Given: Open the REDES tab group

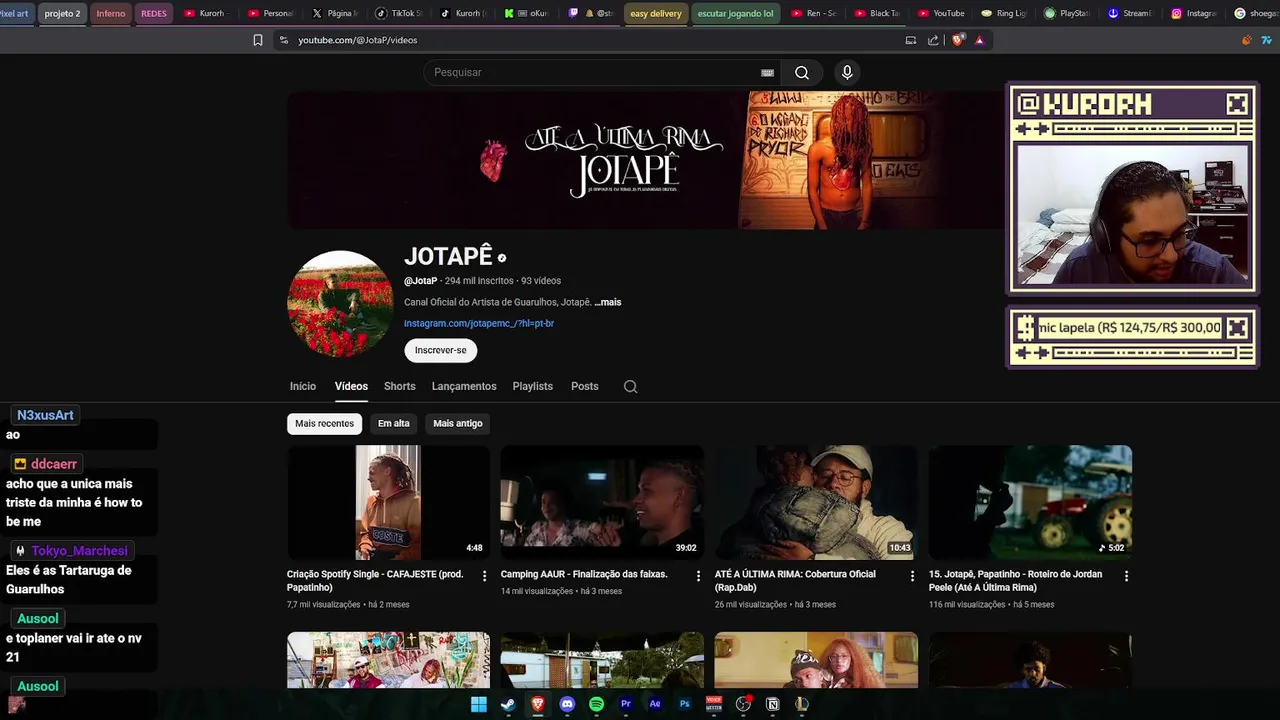Looking at the screenshot, I should tap(154, 13).
